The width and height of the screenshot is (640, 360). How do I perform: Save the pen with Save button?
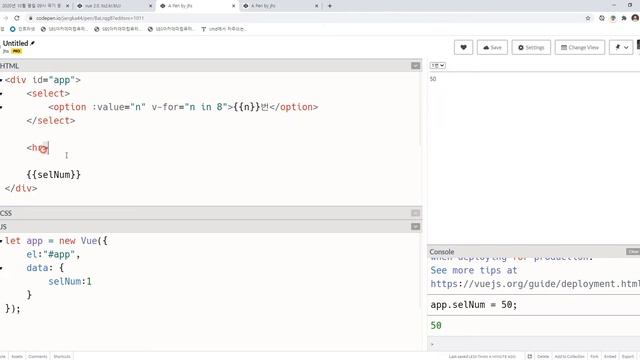[492, 47]
